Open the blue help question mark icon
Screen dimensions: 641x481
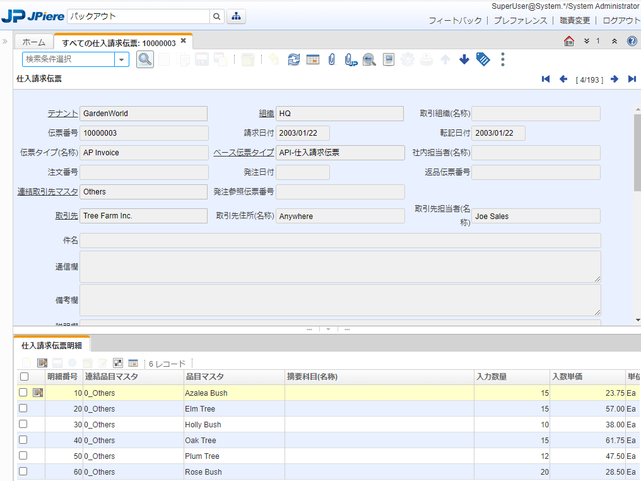[x=632, y=41]
